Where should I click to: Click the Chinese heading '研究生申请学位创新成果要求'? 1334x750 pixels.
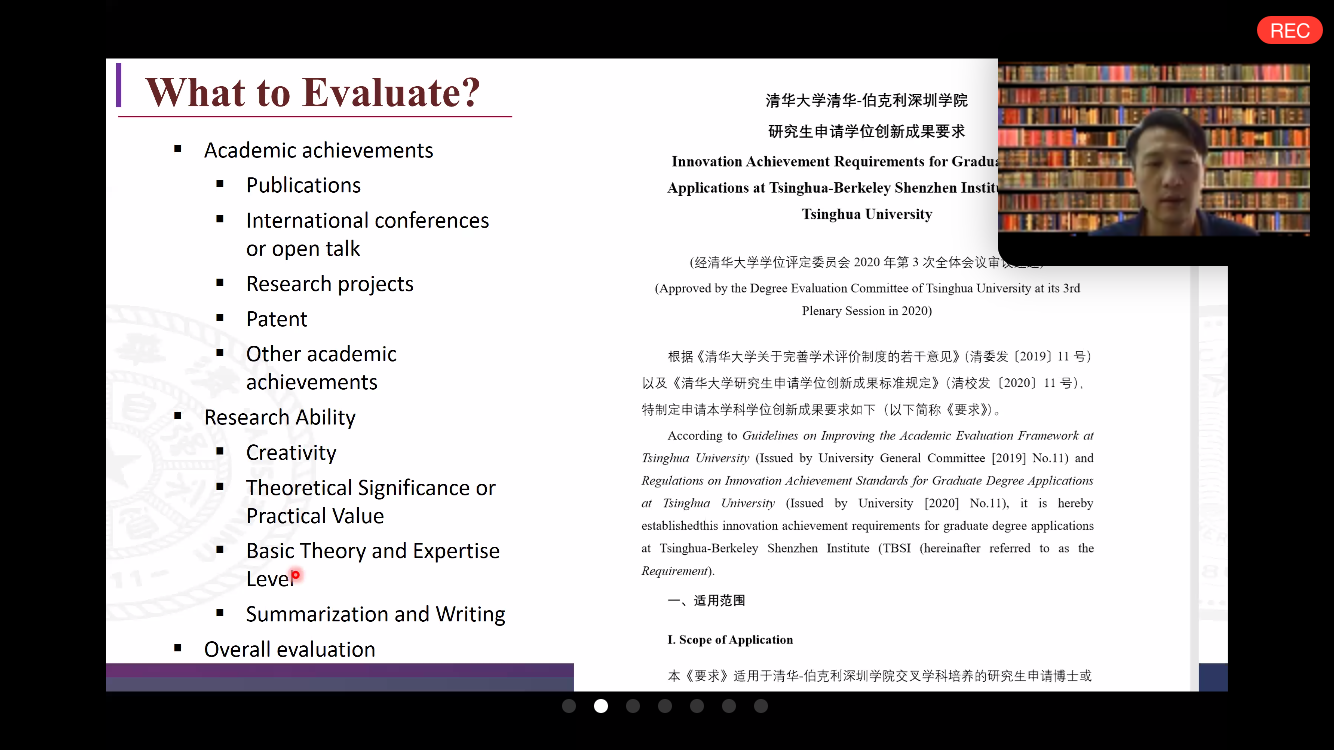tap(867, 131)
